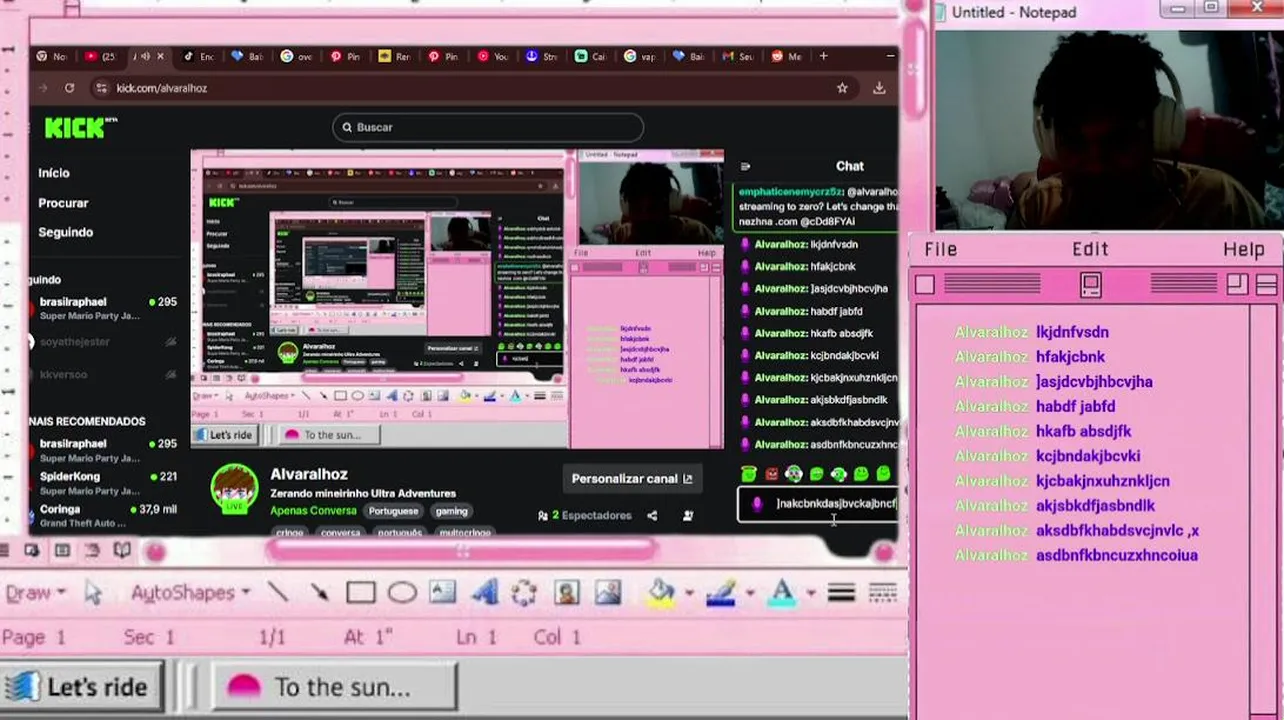Image resolution: width=1284 pixels, height=720 pixels.
Task: Open Line Style icon
Action: (x=842, y=593)
